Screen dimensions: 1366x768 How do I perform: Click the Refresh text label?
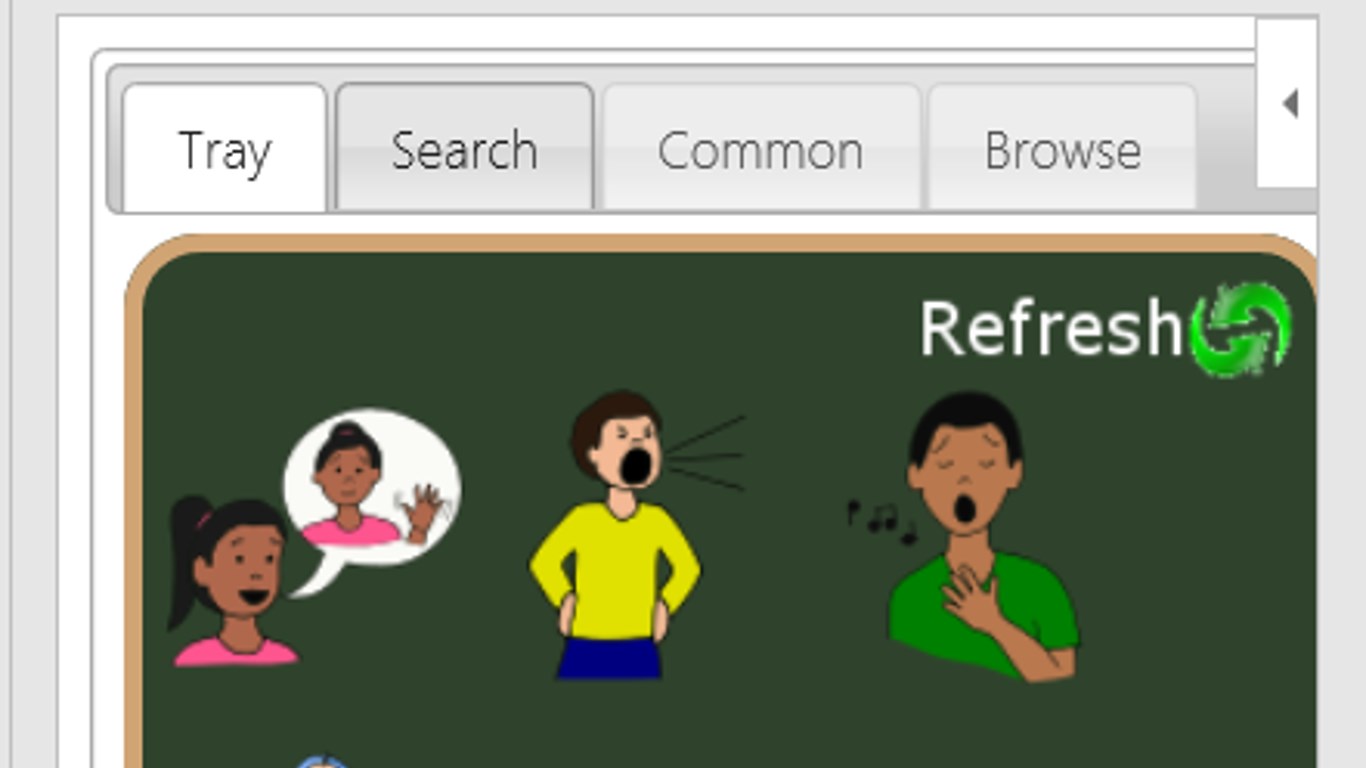pyautogui.click(x=1052, y=328)
